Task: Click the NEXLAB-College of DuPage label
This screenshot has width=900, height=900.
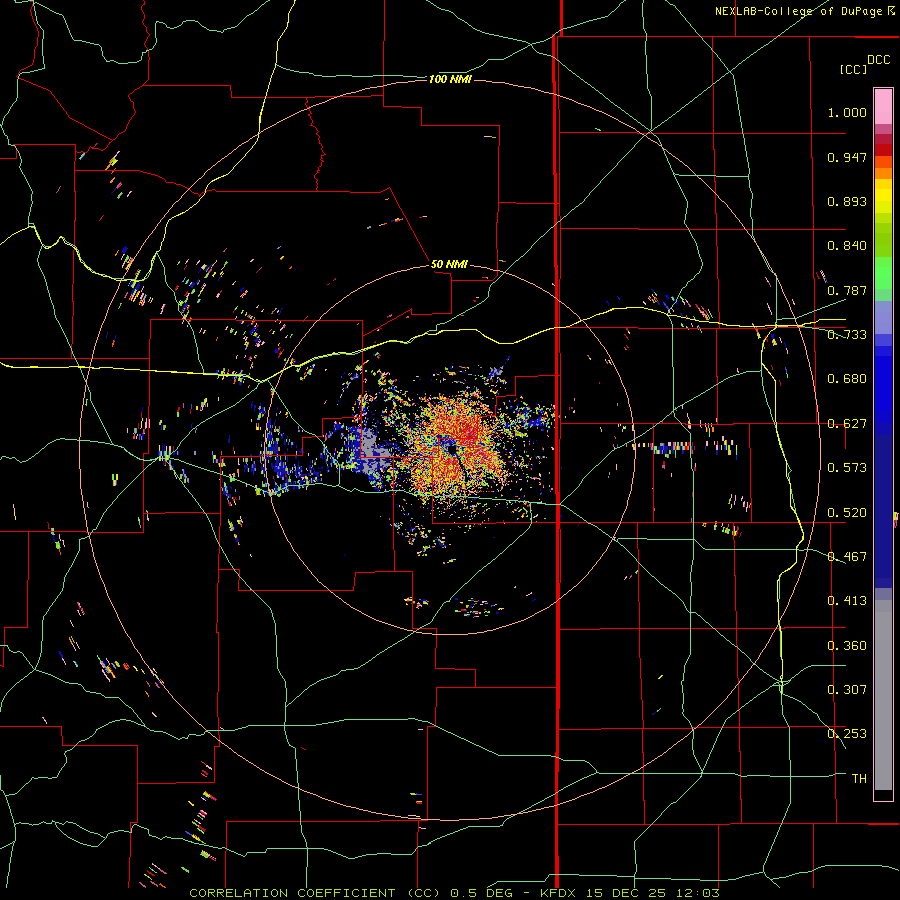Action: click(804, 11)
